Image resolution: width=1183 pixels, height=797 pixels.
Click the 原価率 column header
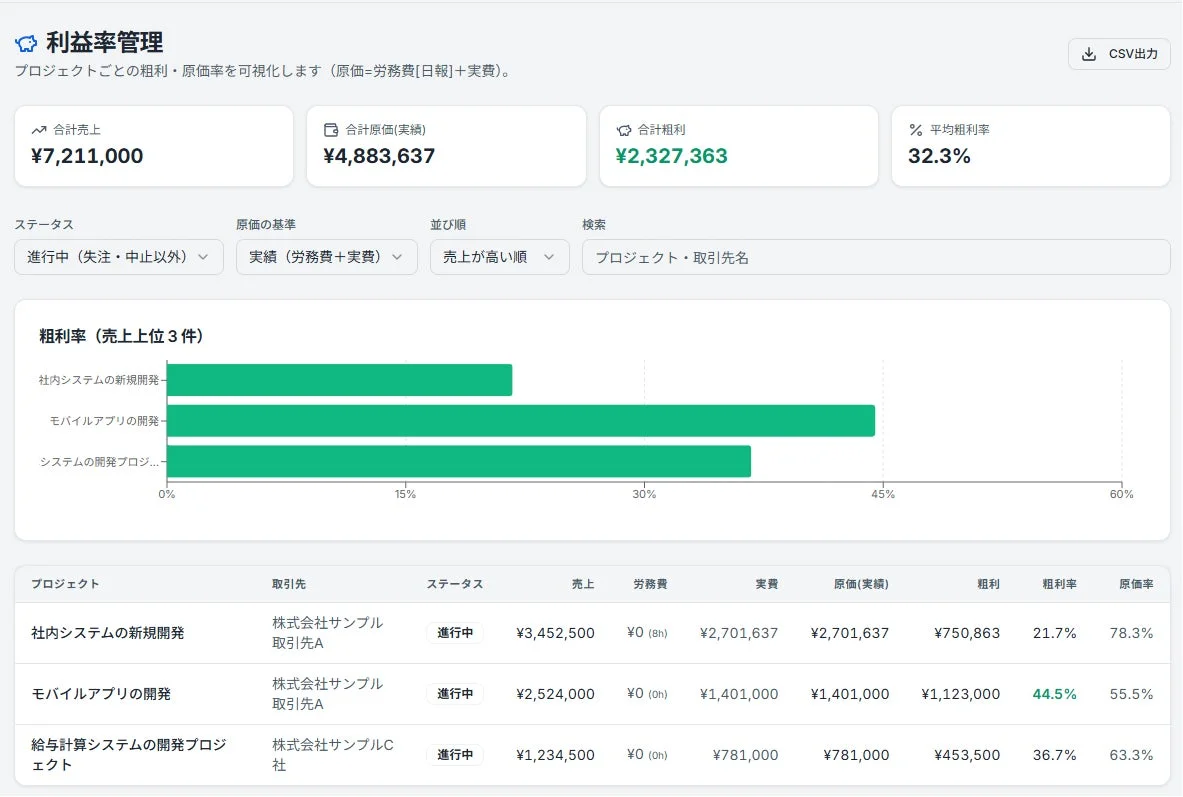click(x=1136, y=584)
